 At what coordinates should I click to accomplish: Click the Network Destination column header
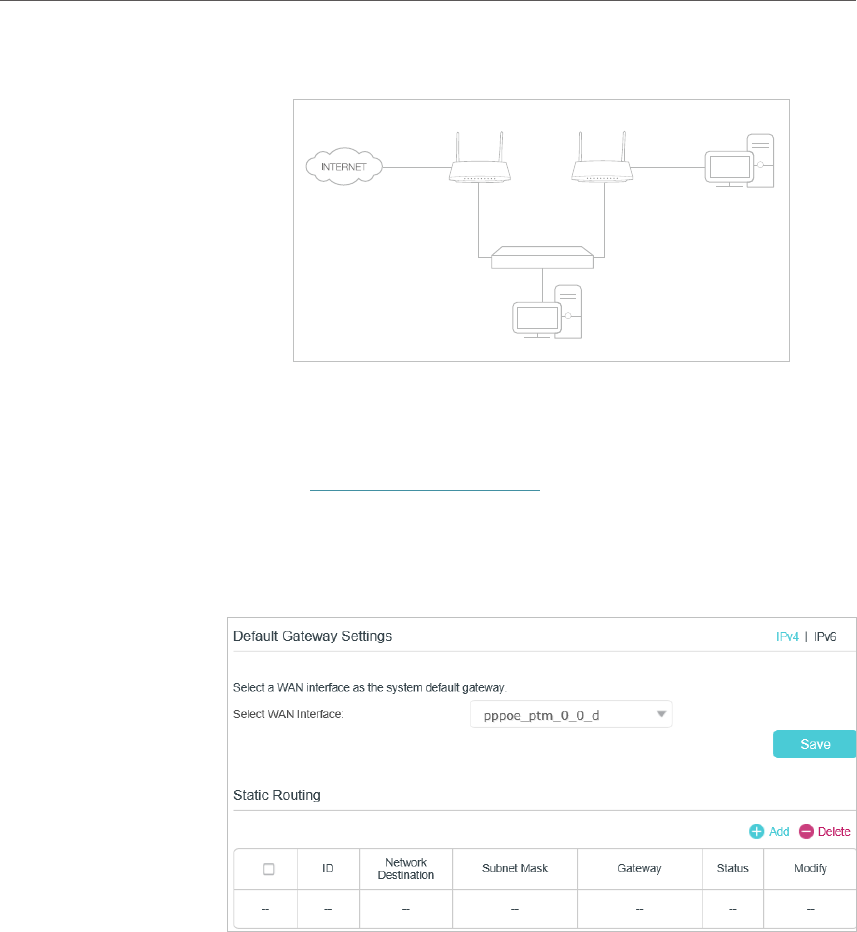tap(405, 869)
